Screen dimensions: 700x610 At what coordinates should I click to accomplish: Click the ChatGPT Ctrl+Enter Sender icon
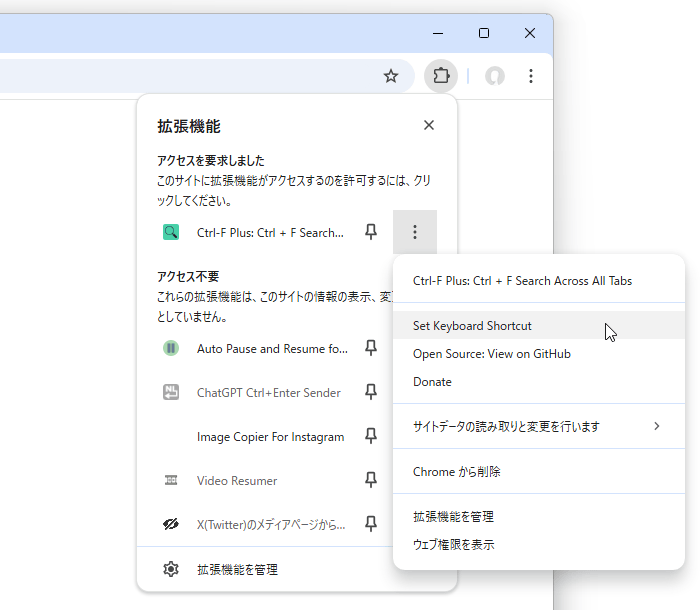[171, 392]
